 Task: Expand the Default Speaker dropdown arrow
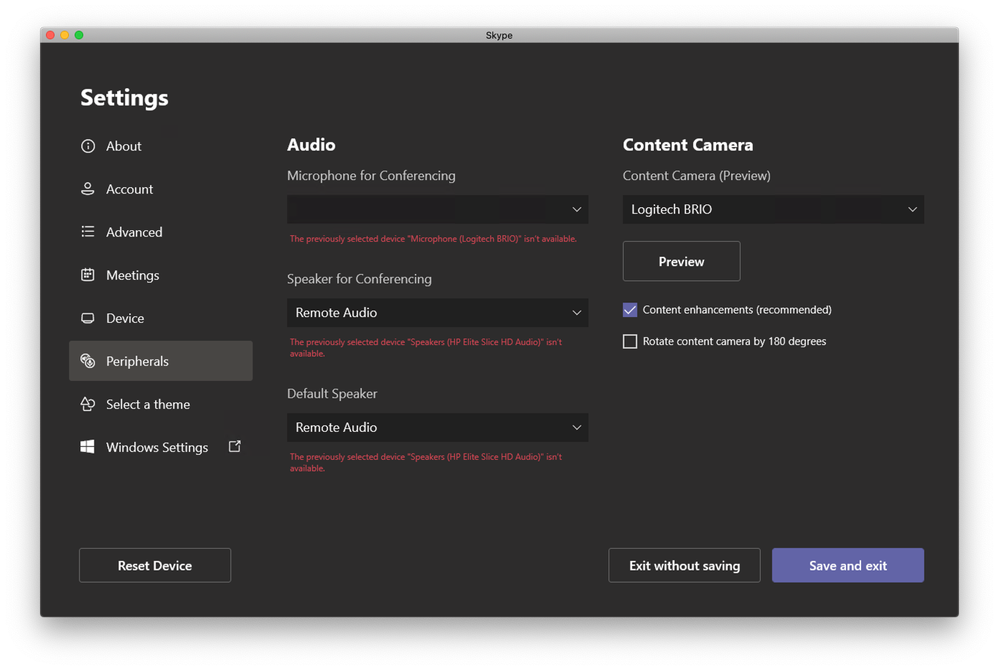[577, 428]
